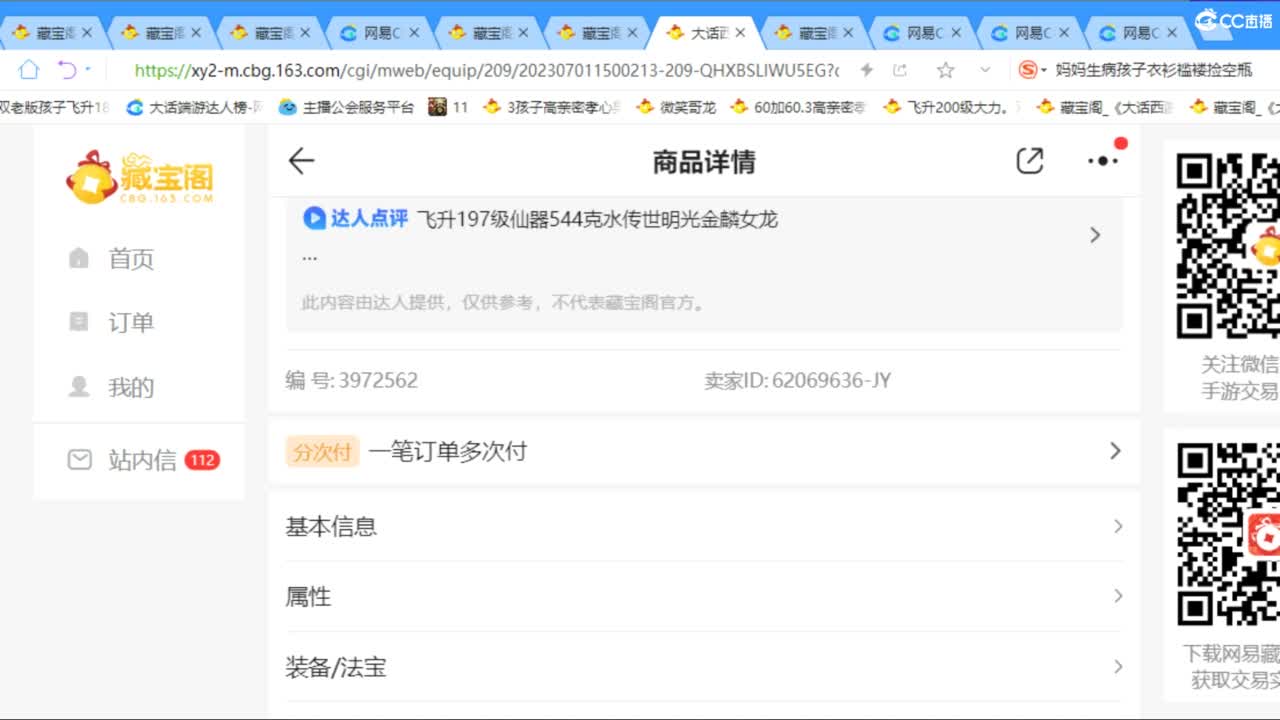Open the 60加60.3高亲密孝 bookmark
The height and width of the screenshot is (720, 1280).
pos(799,107)
